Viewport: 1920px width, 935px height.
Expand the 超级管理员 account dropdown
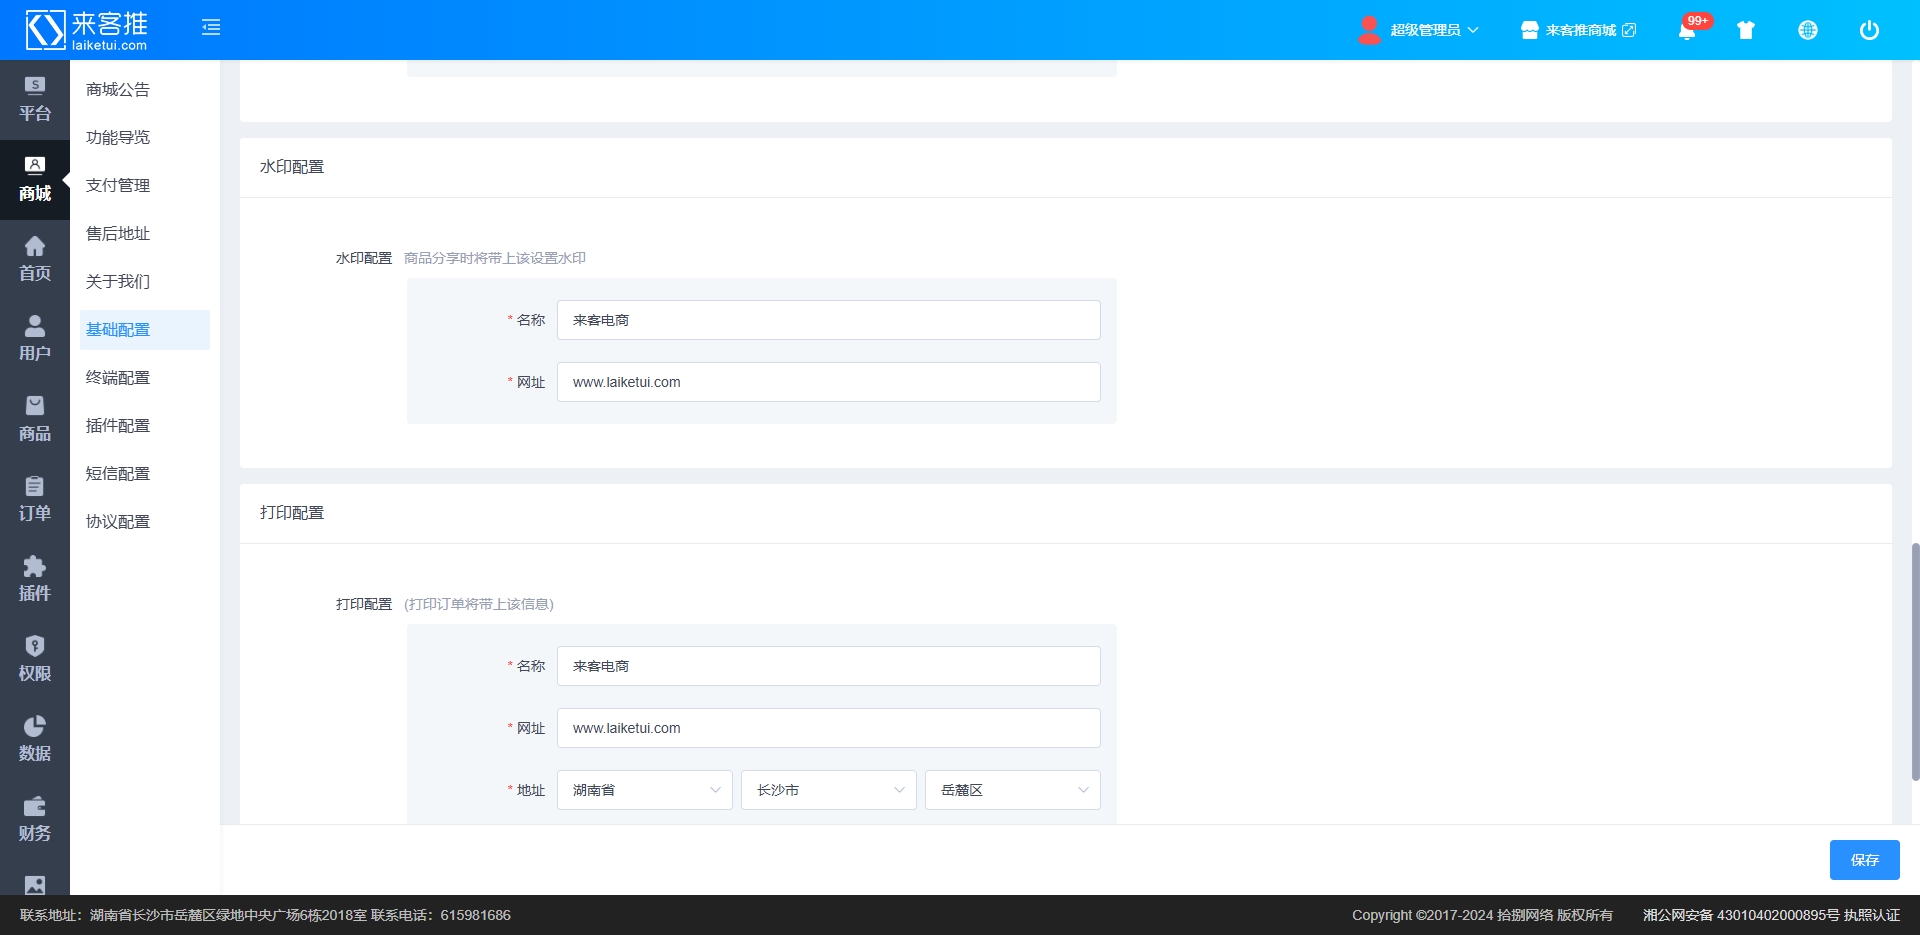(x=1419, y=30)
